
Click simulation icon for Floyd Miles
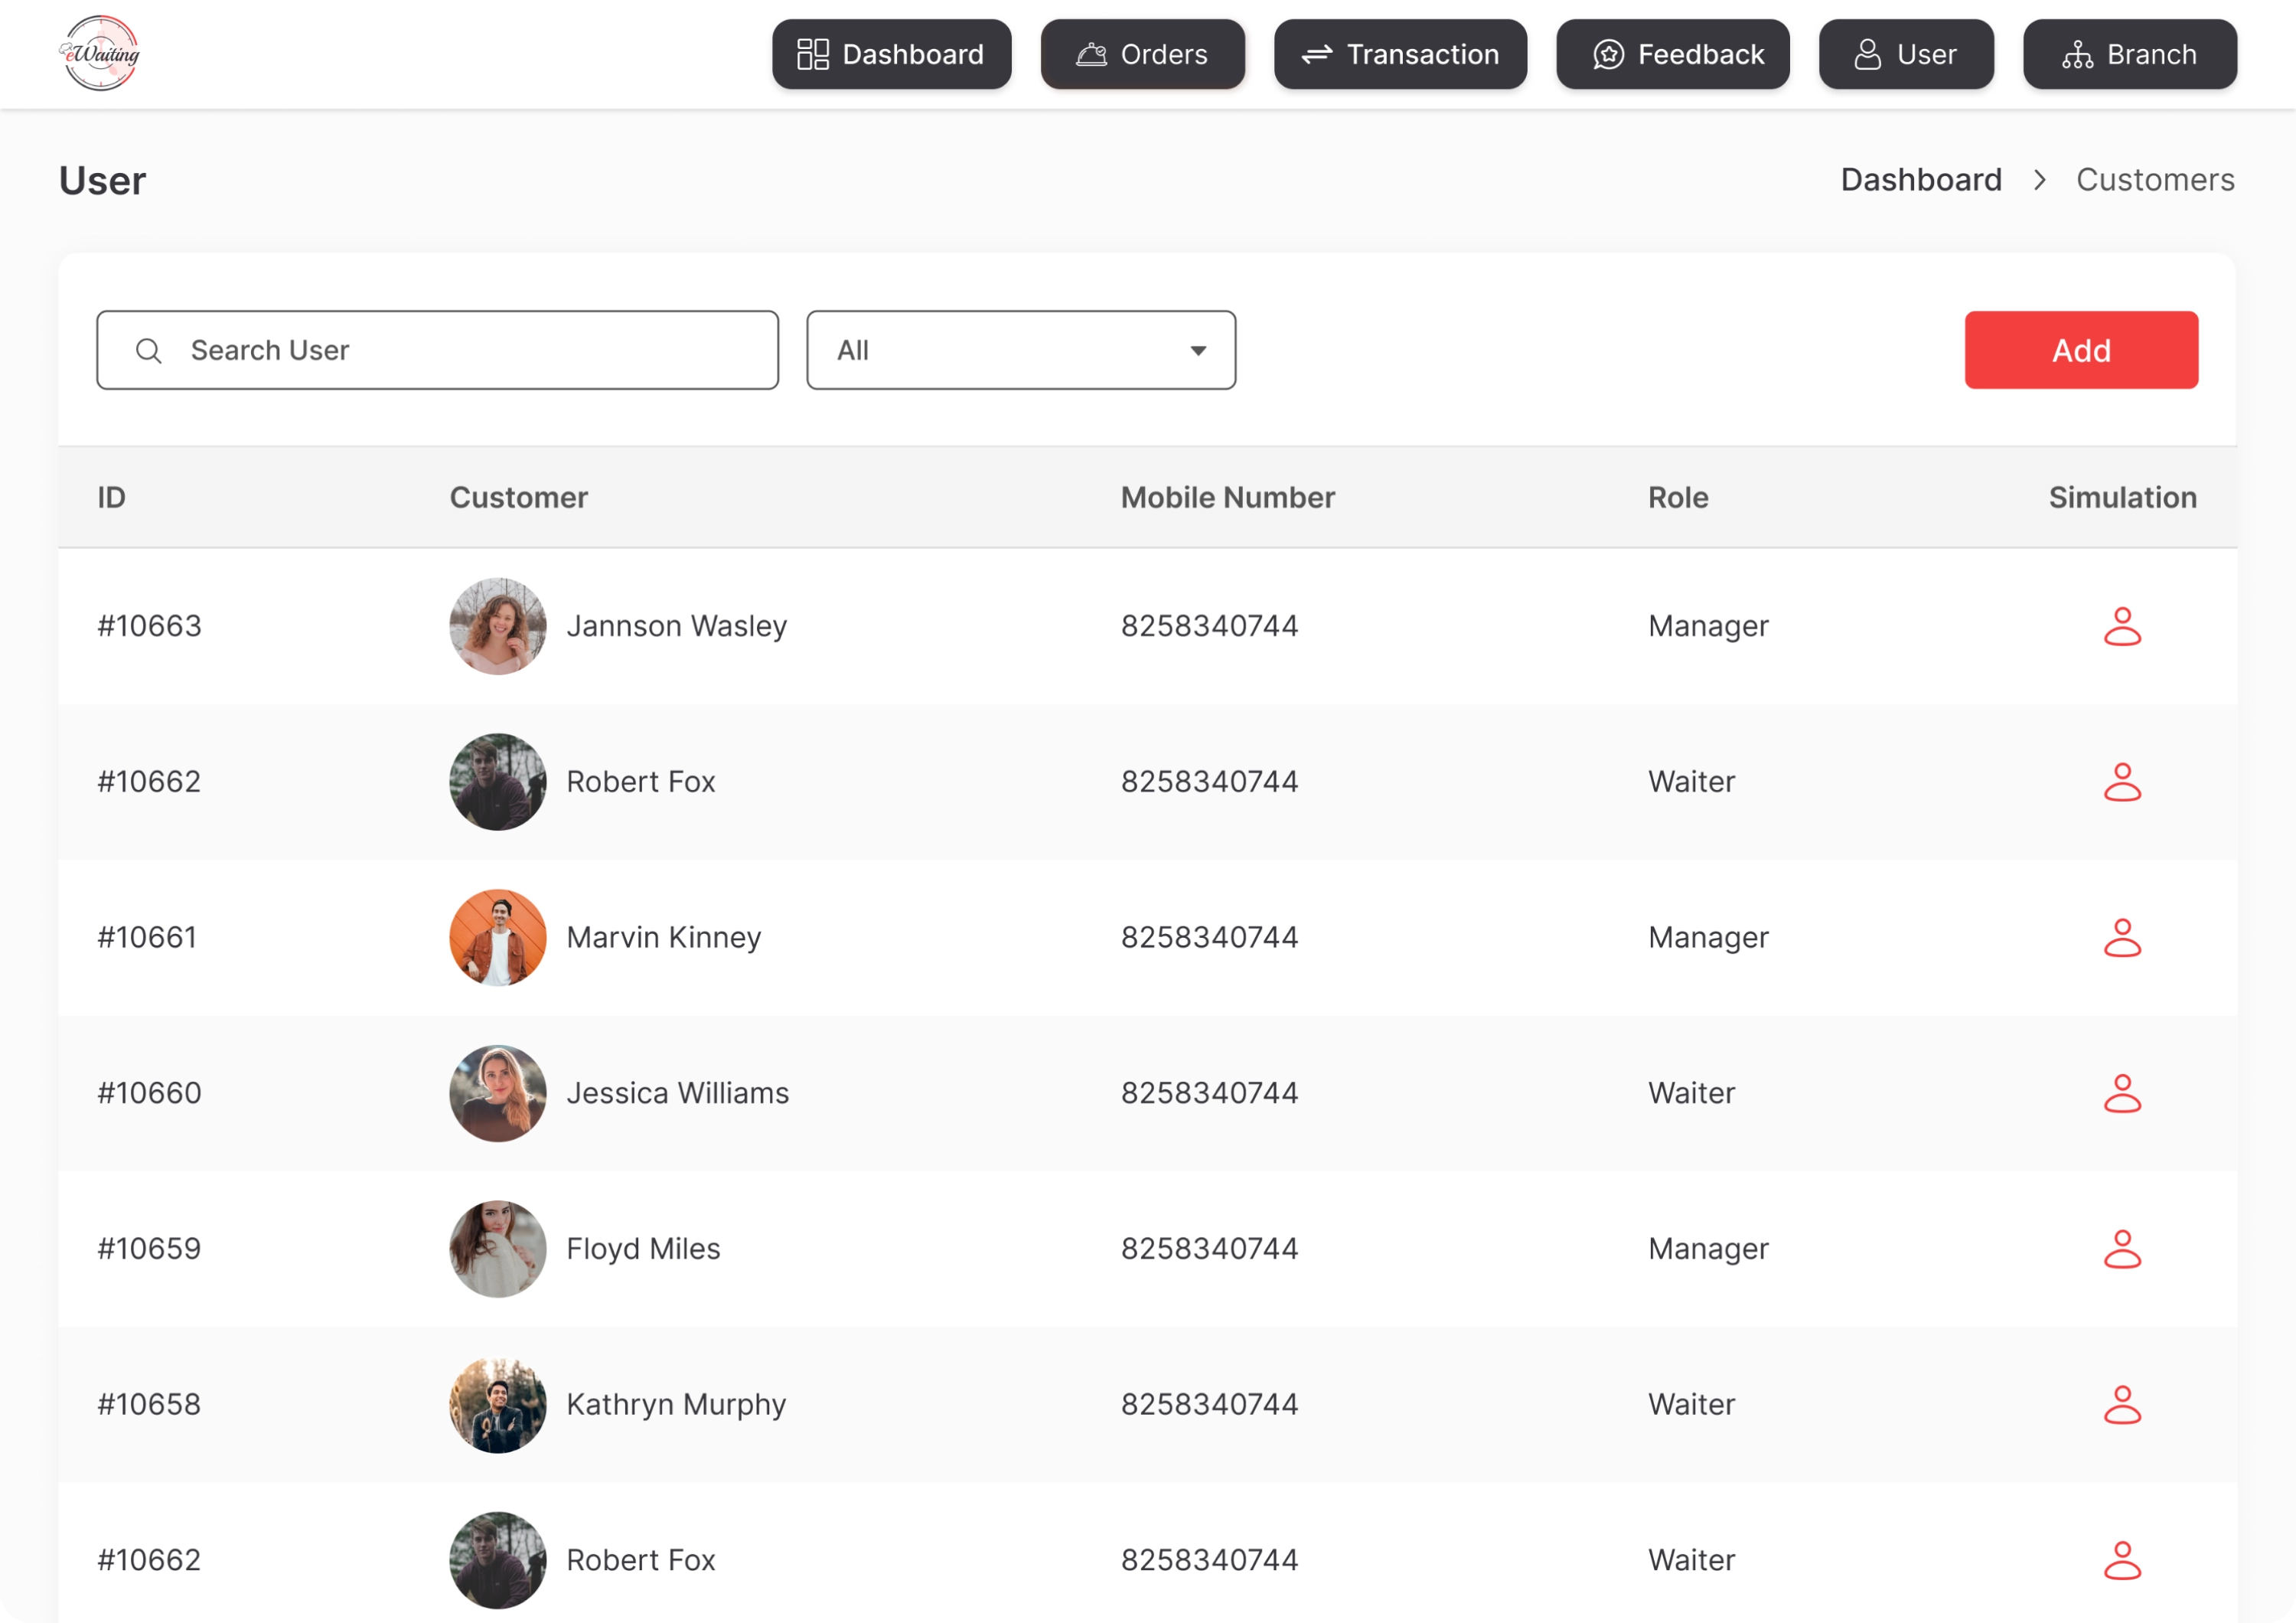tap(2121, 1249)
